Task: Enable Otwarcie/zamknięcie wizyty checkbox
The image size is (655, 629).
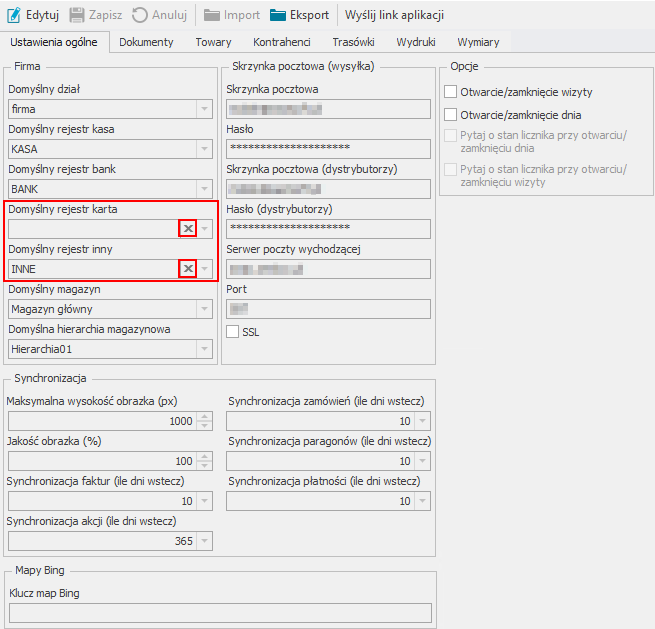Action: 450,92
